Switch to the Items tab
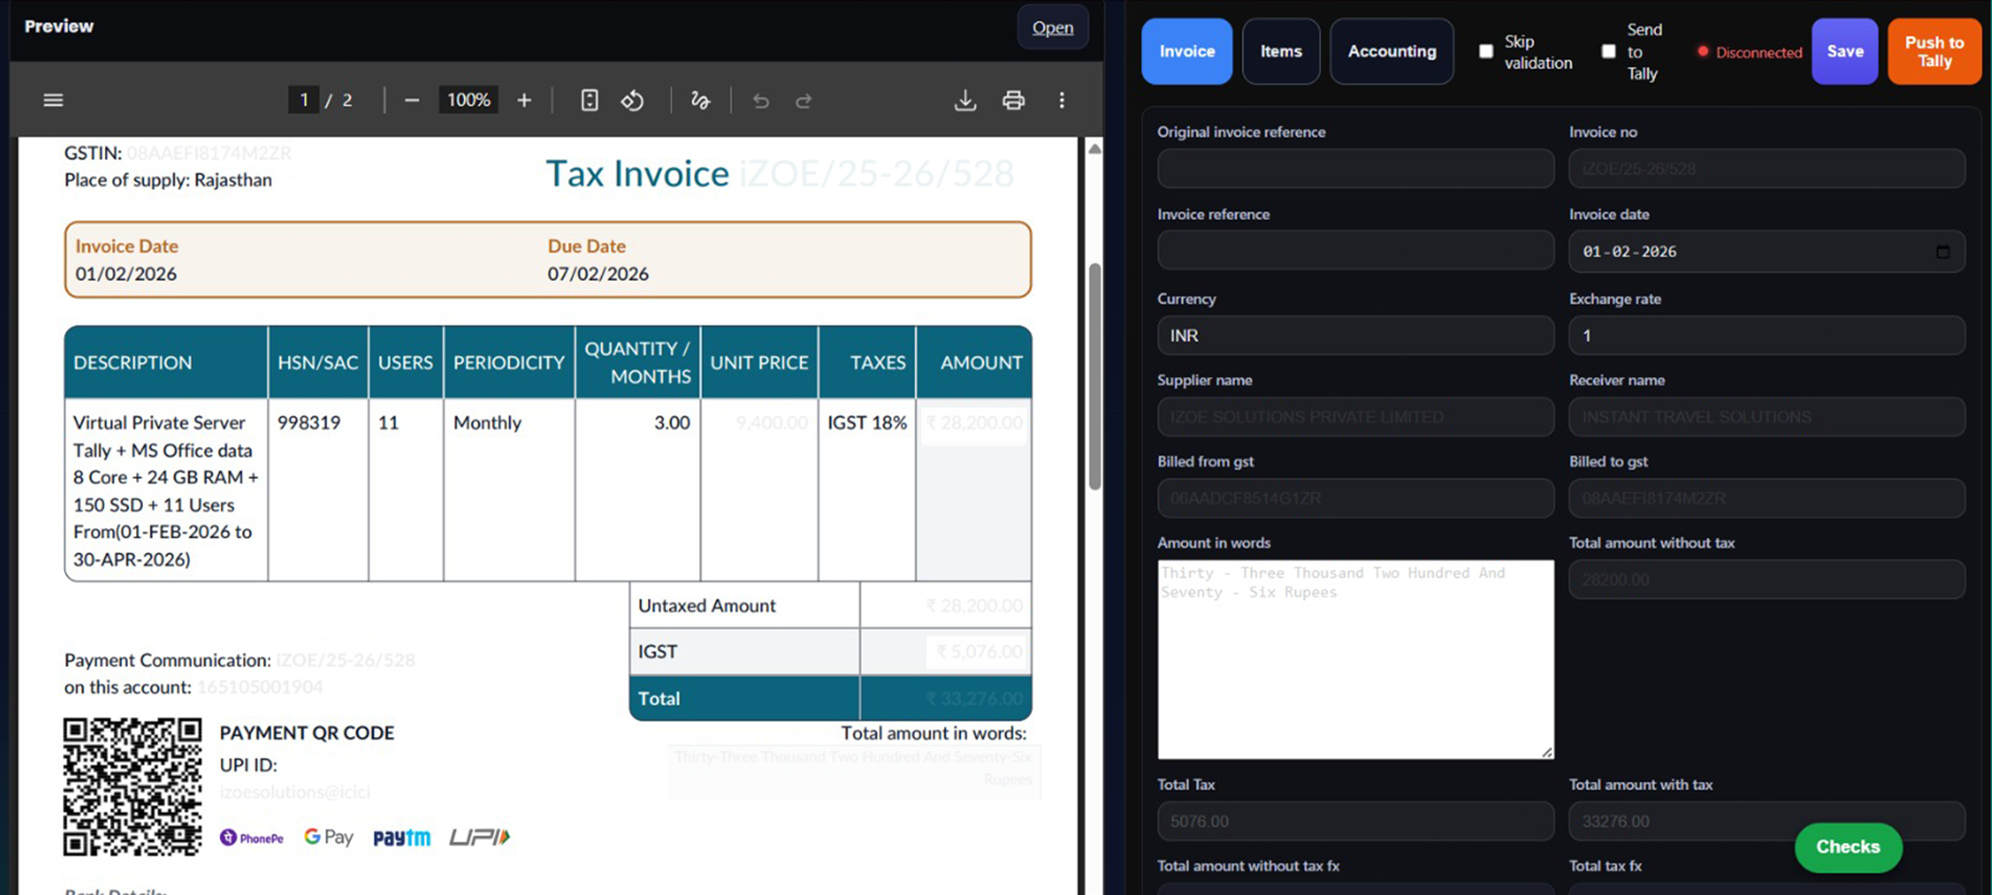1992x895 pixels. 1281,51
